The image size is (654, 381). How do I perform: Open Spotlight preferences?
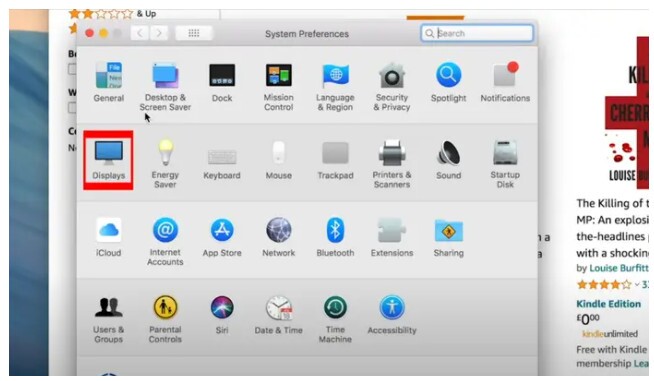(x=448, y=82)
